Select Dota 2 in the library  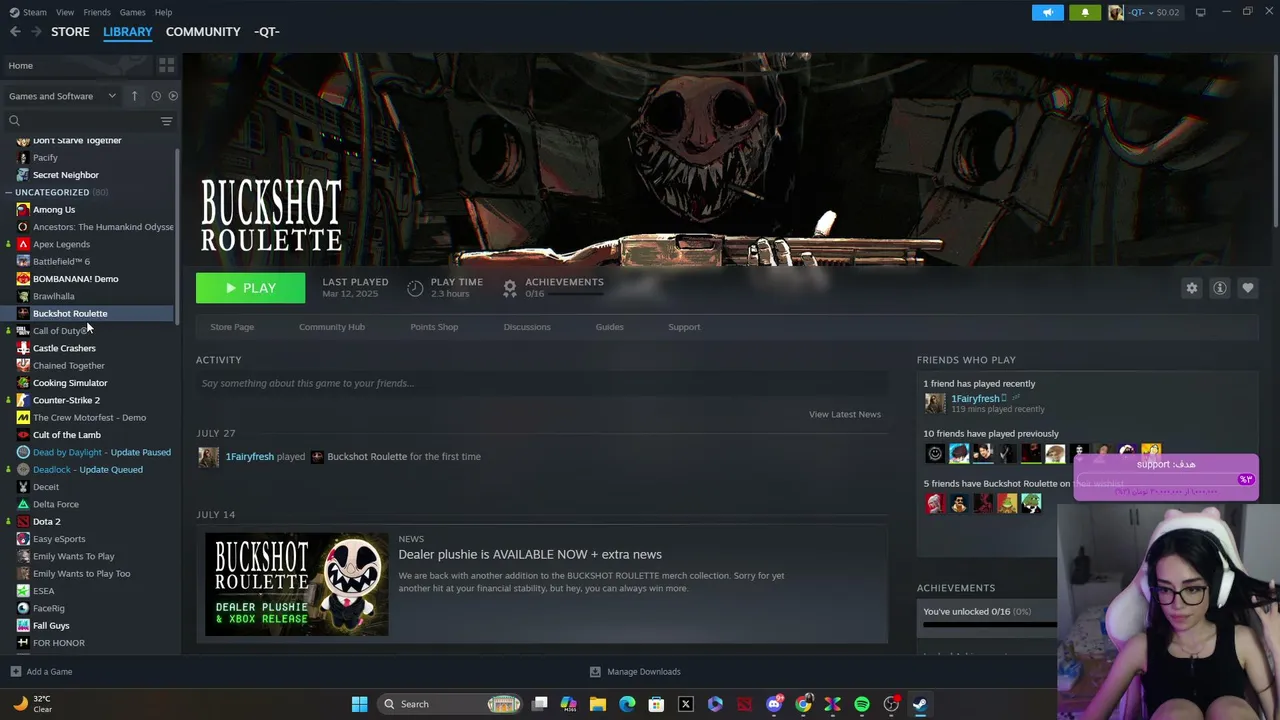46,522
